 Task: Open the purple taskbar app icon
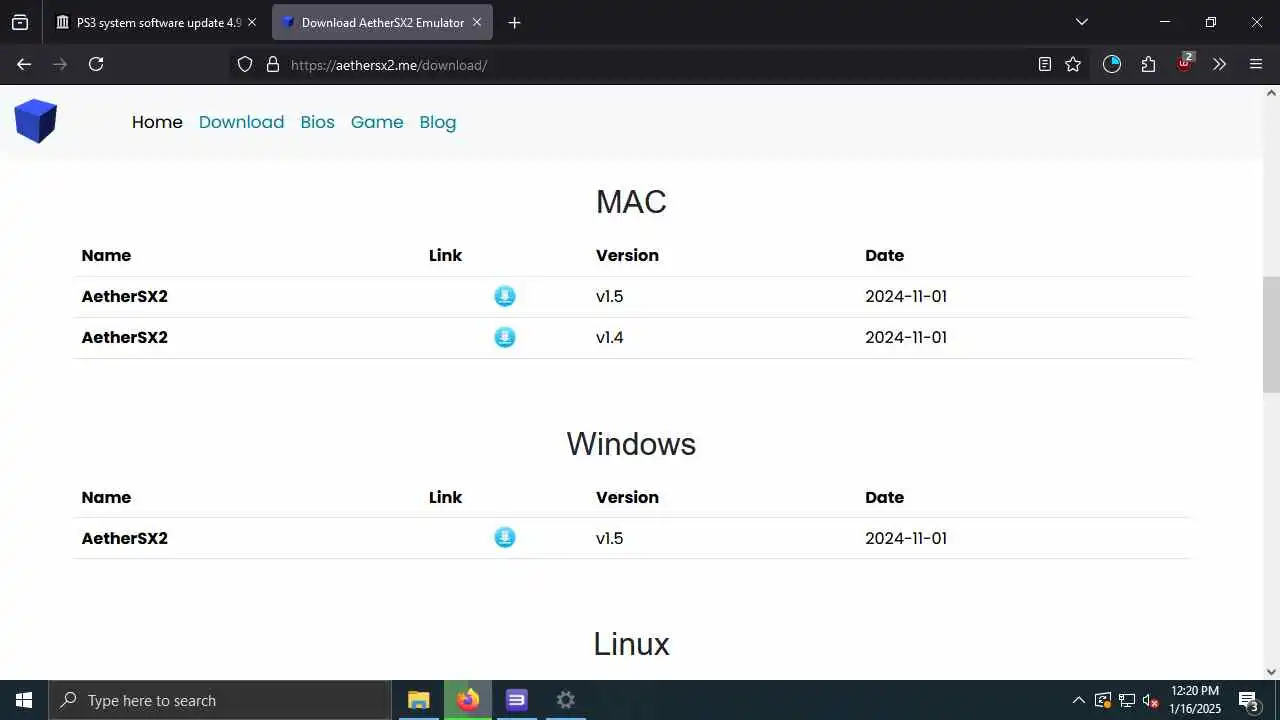[516, 700]
